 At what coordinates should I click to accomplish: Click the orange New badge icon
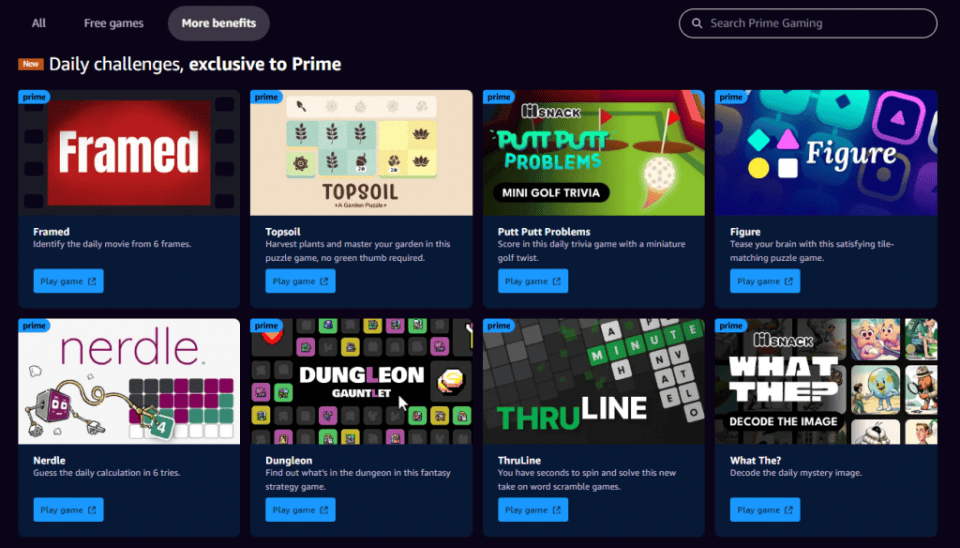point(31,64)
